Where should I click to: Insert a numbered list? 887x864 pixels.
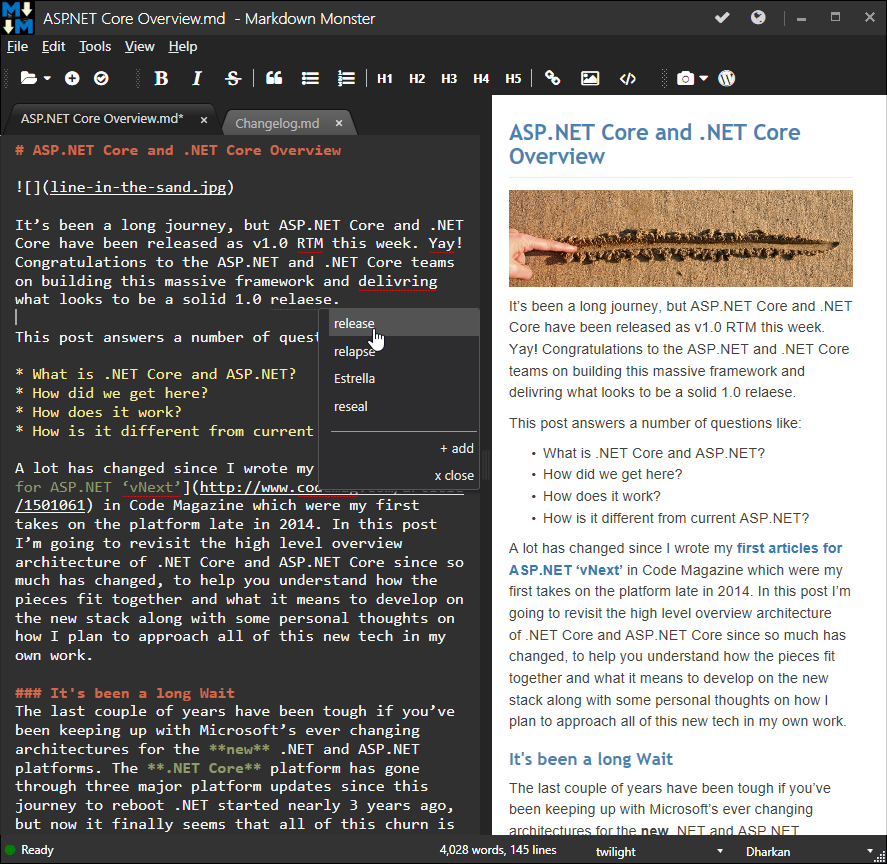coord(346,78)
